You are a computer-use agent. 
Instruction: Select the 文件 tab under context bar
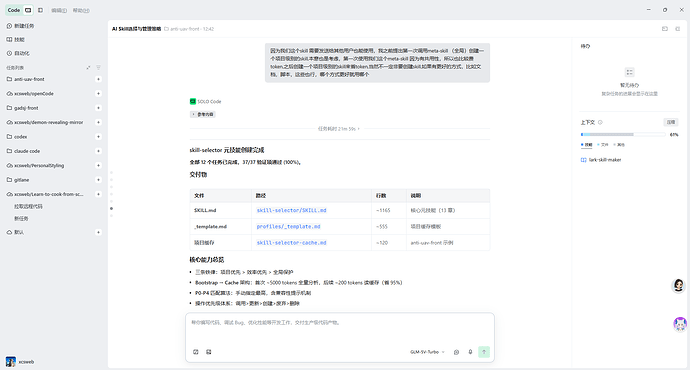pyautogui.click(x=603, y=145)
